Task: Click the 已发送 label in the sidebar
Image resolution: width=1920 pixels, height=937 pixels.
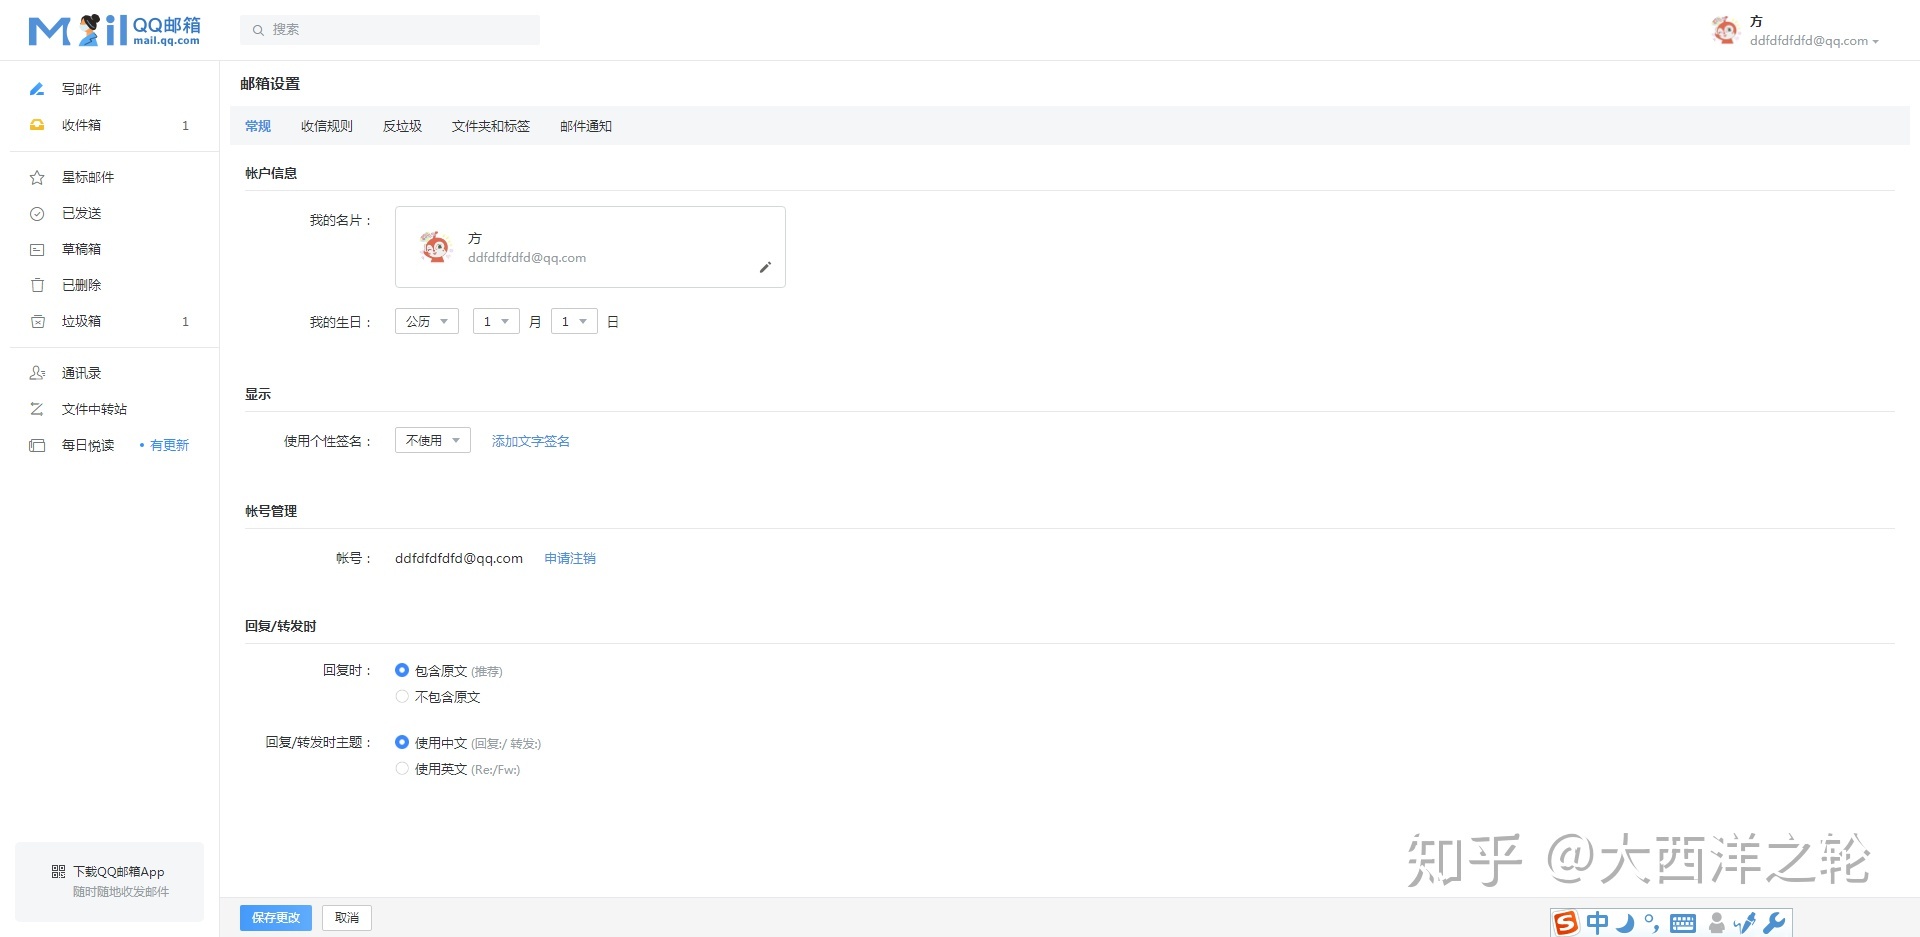Action: [x=81, y=213]
